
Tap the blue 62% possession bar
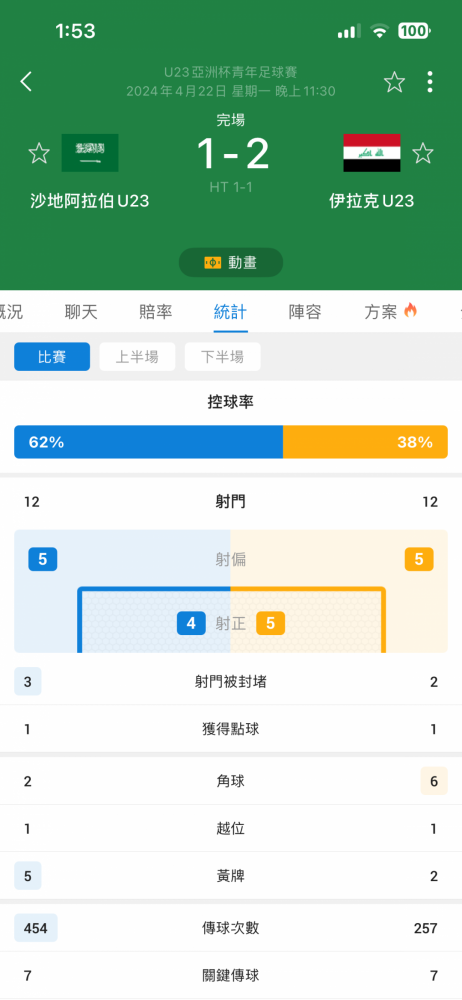tap(149, 442)
